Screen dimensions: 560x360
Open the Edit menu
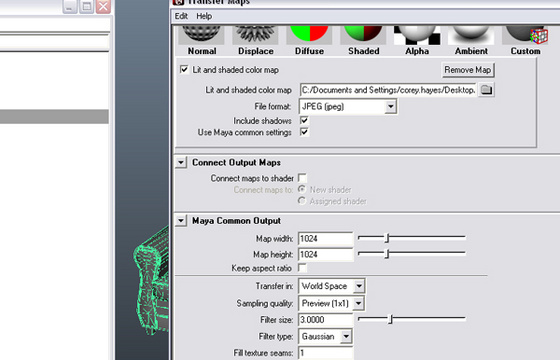tap(181, 16)
